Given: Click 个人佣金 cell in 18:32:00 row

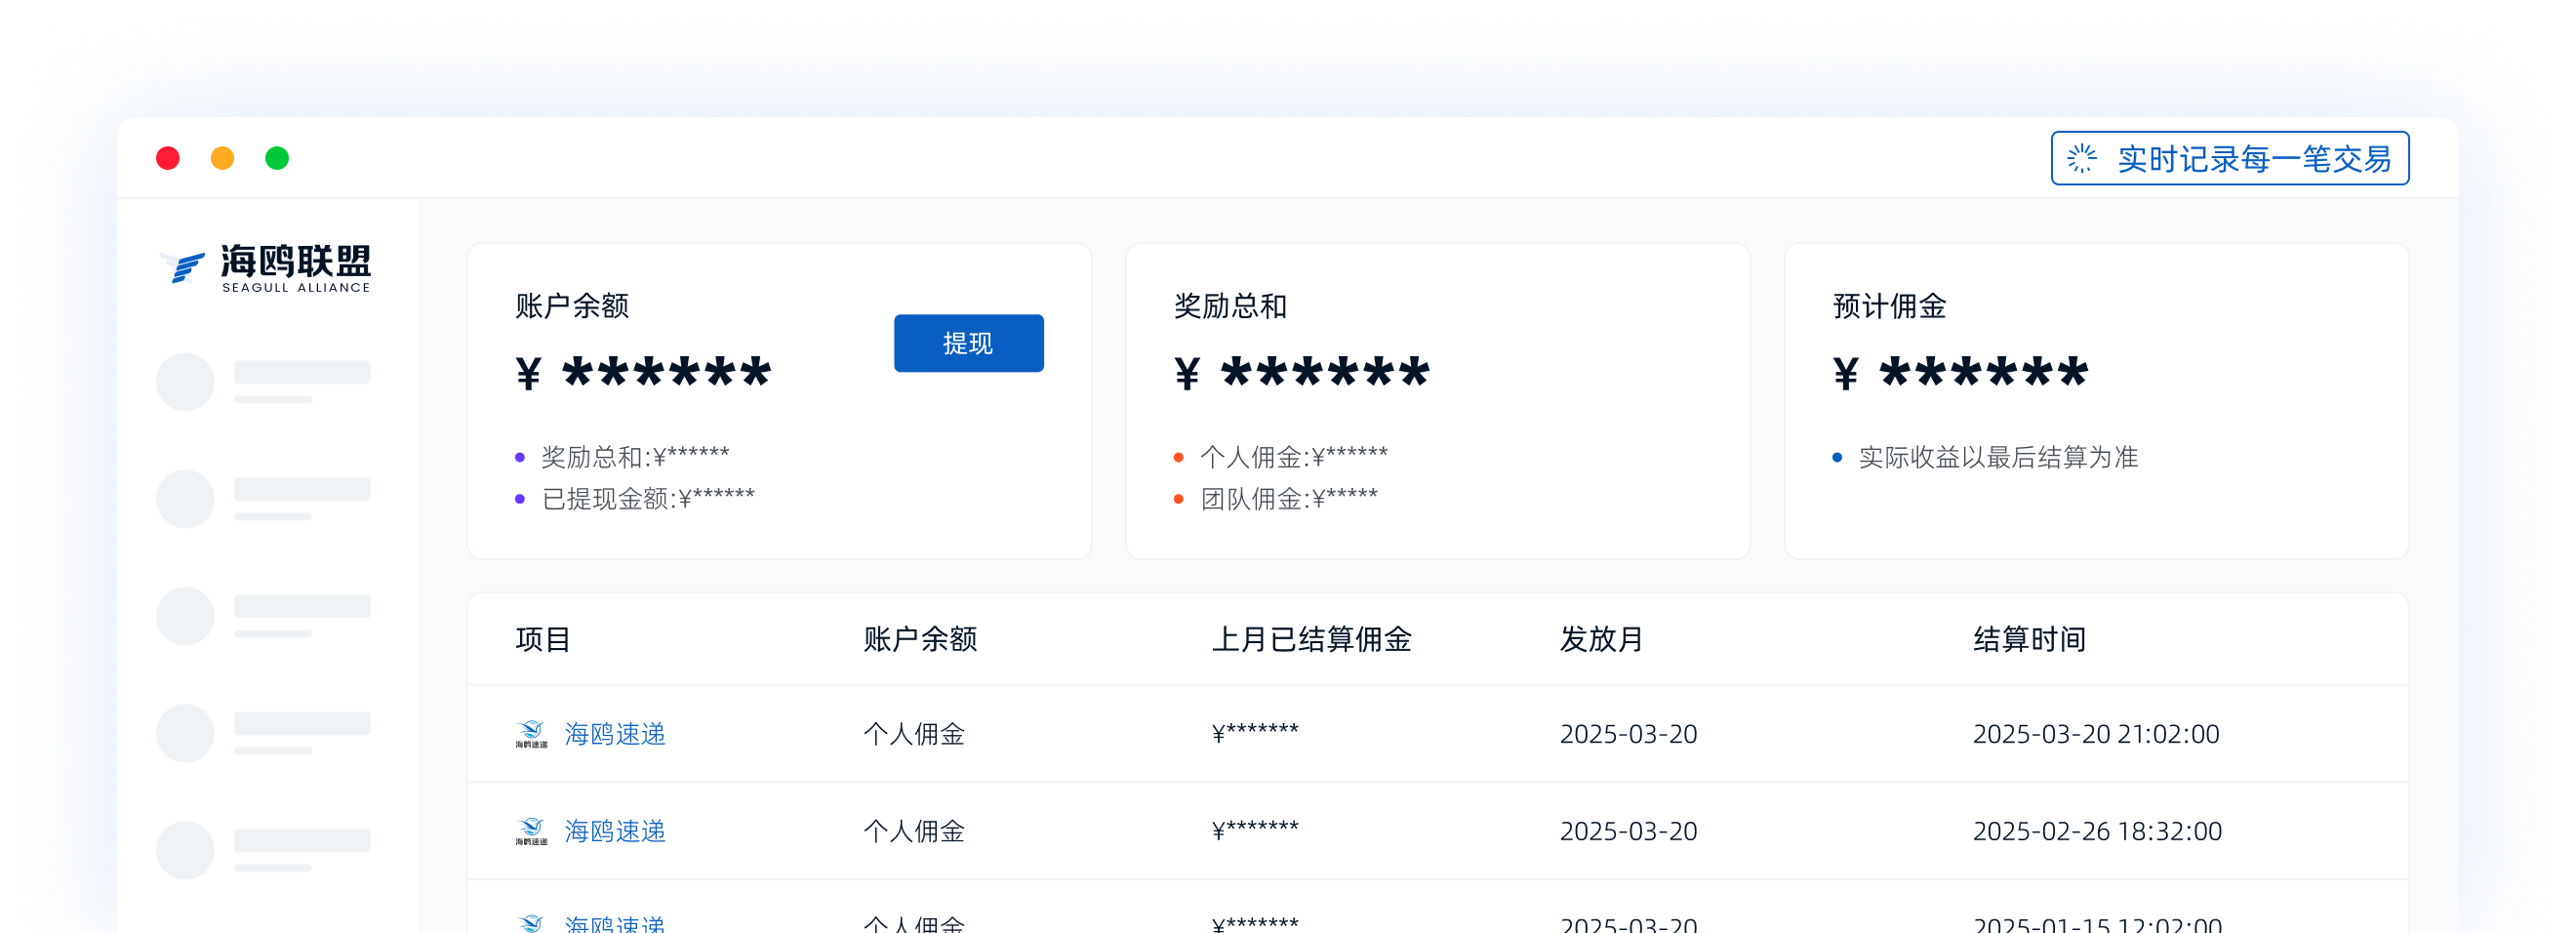Looking at the screenshot, I should click(914, 831).
